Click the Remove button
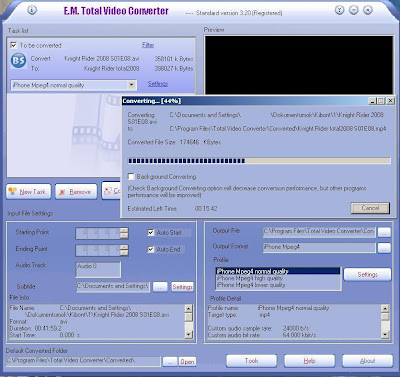The width and height of the screenshot is (400, 377). pyautogui.click(x=76, y=192)
